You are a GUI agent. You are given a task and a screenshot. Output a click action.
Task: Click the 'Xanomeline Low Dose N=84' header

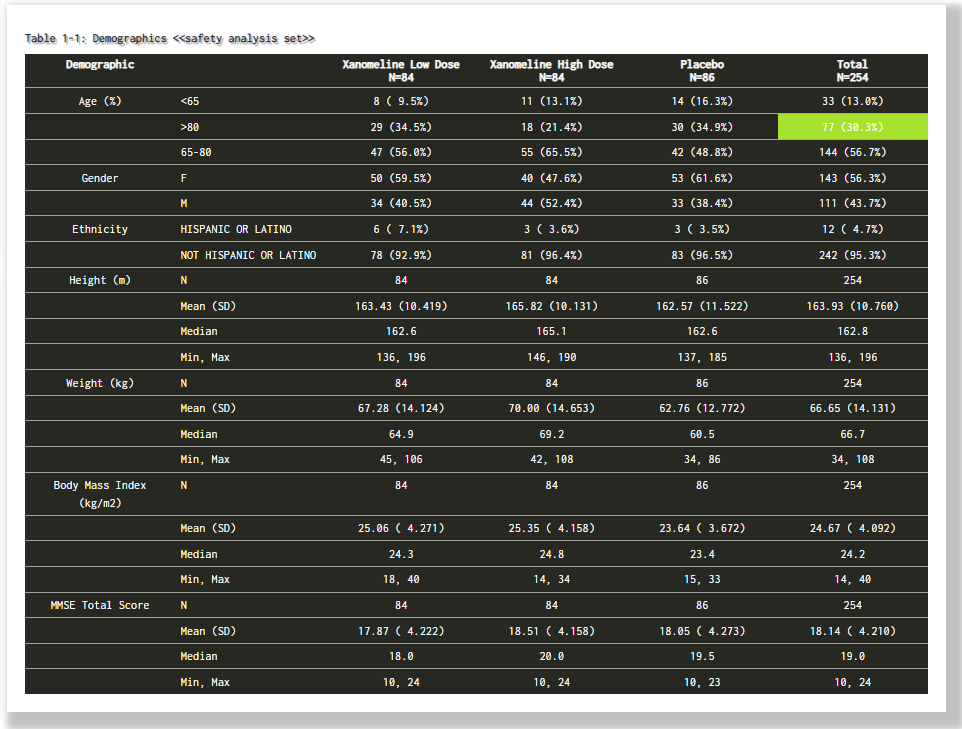[x=401, y=71]
